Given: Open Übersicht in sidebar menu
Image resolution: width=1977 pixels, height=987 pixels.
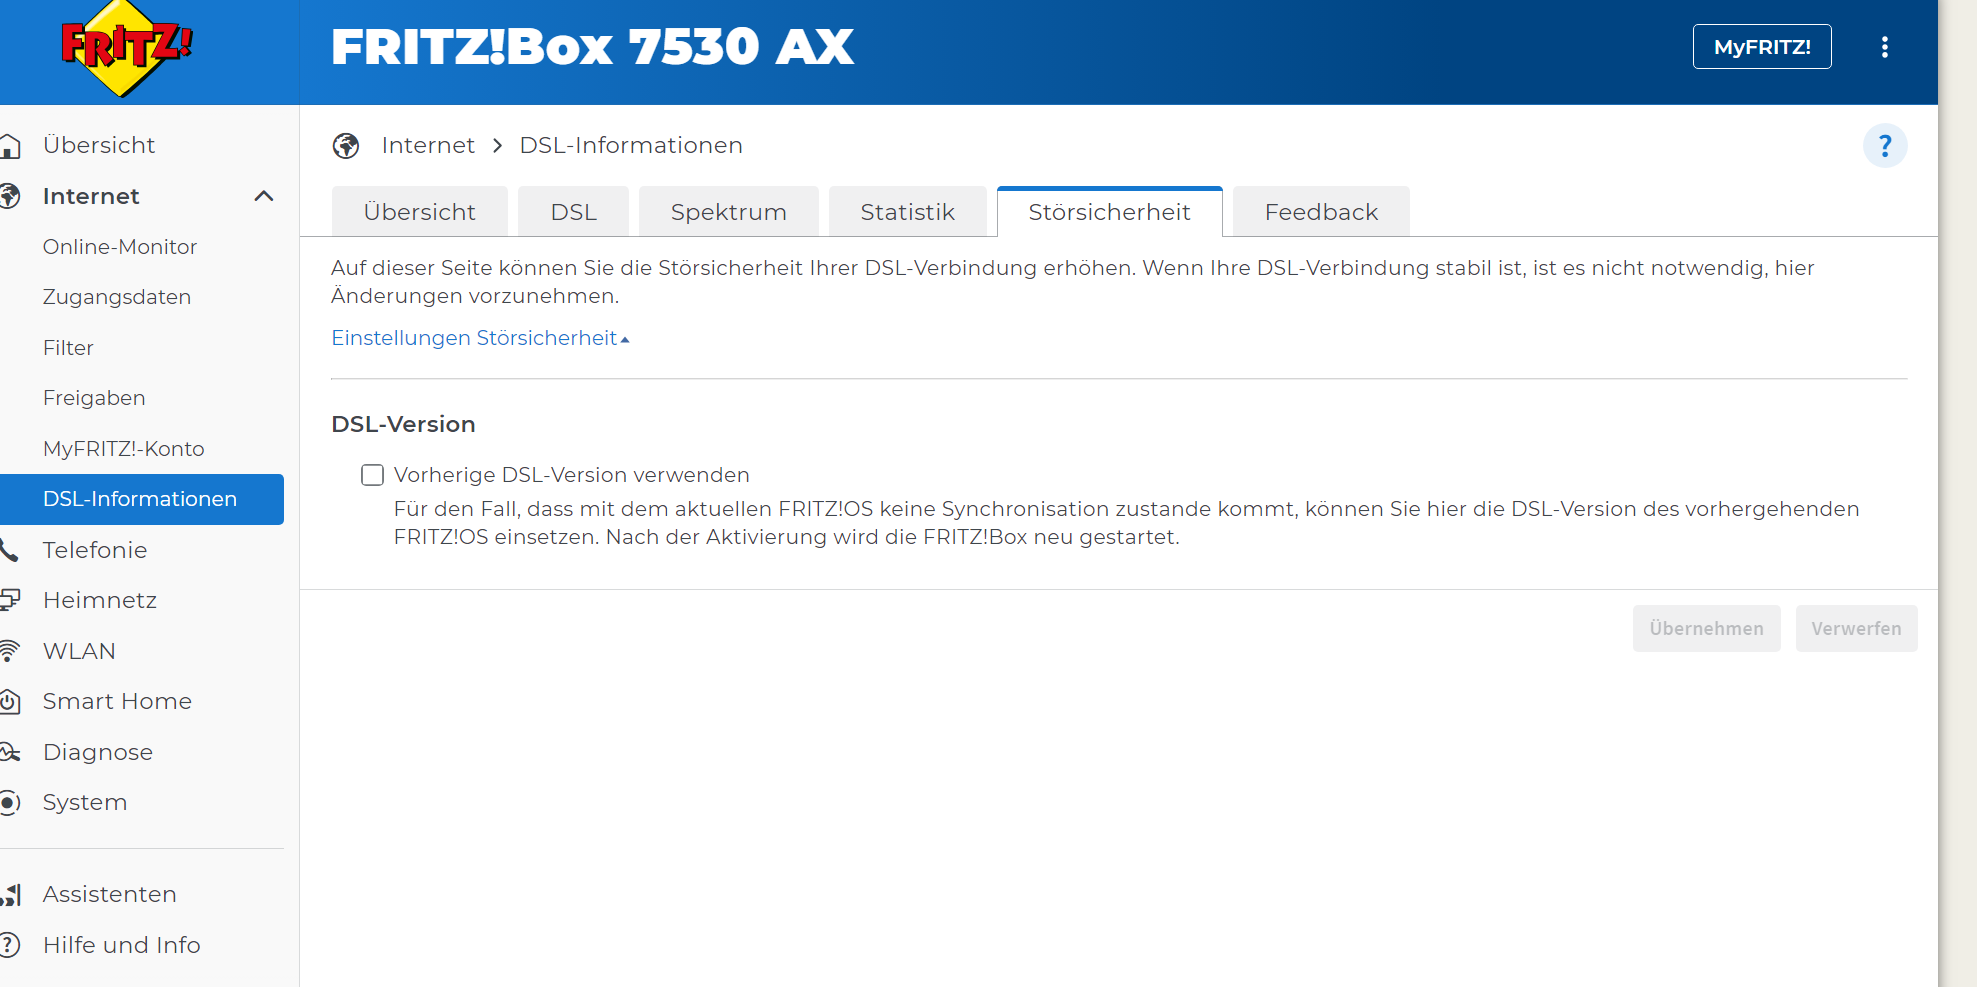Looking at the screenshot, I should [x=99, y=146].
